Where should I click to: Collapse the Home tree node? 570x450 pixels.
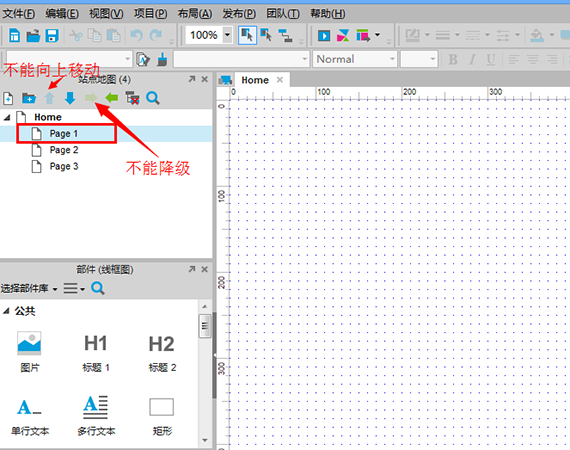point(7,117)
